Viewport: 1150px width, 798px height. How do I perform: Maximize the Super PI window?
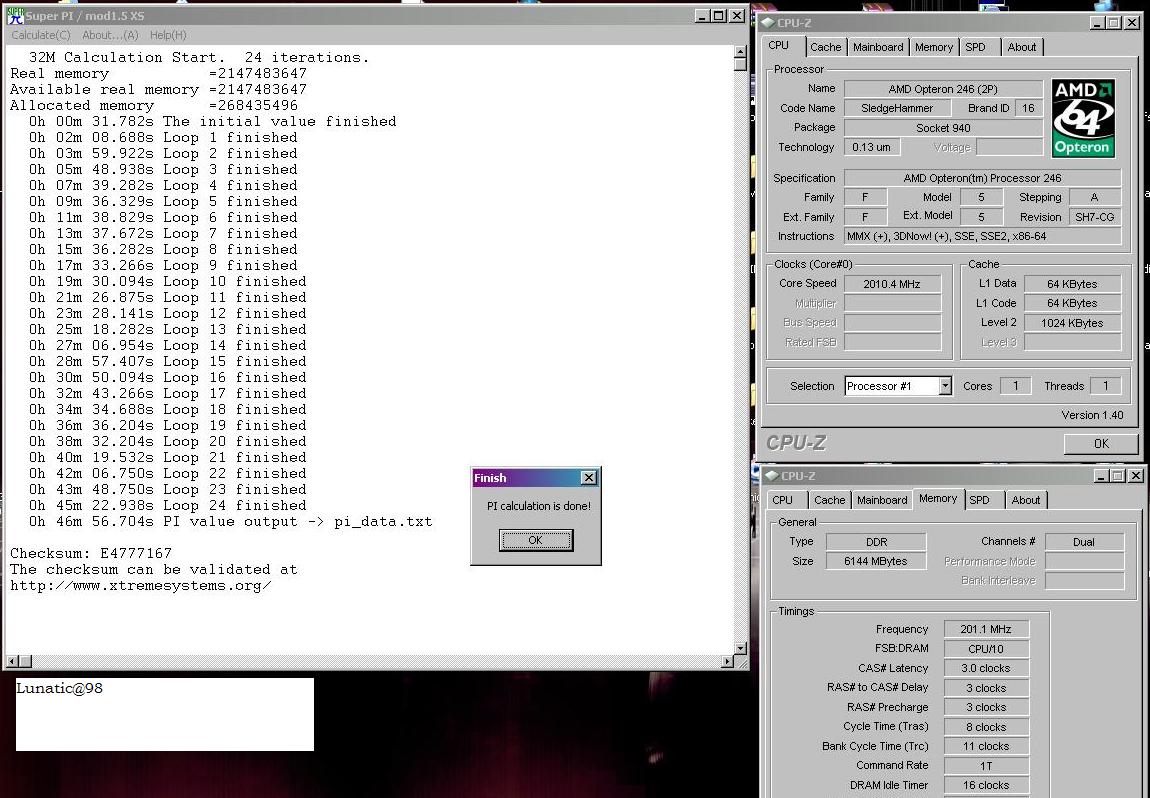coord(719,15)
